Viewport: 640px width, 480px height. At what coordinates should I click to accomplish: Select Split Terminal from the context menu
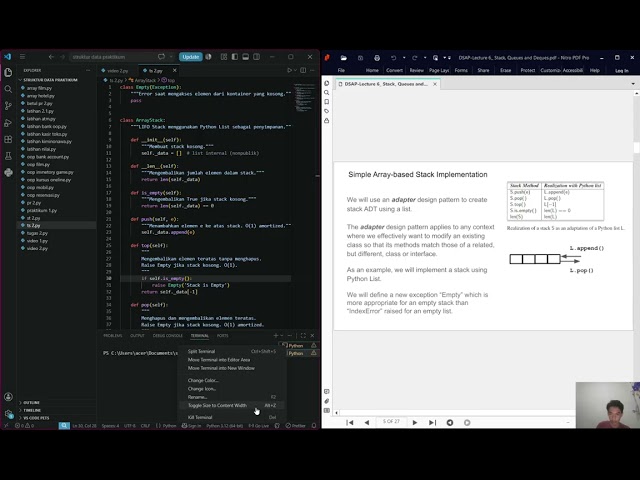pyautogui.click(x=232, y=351)
